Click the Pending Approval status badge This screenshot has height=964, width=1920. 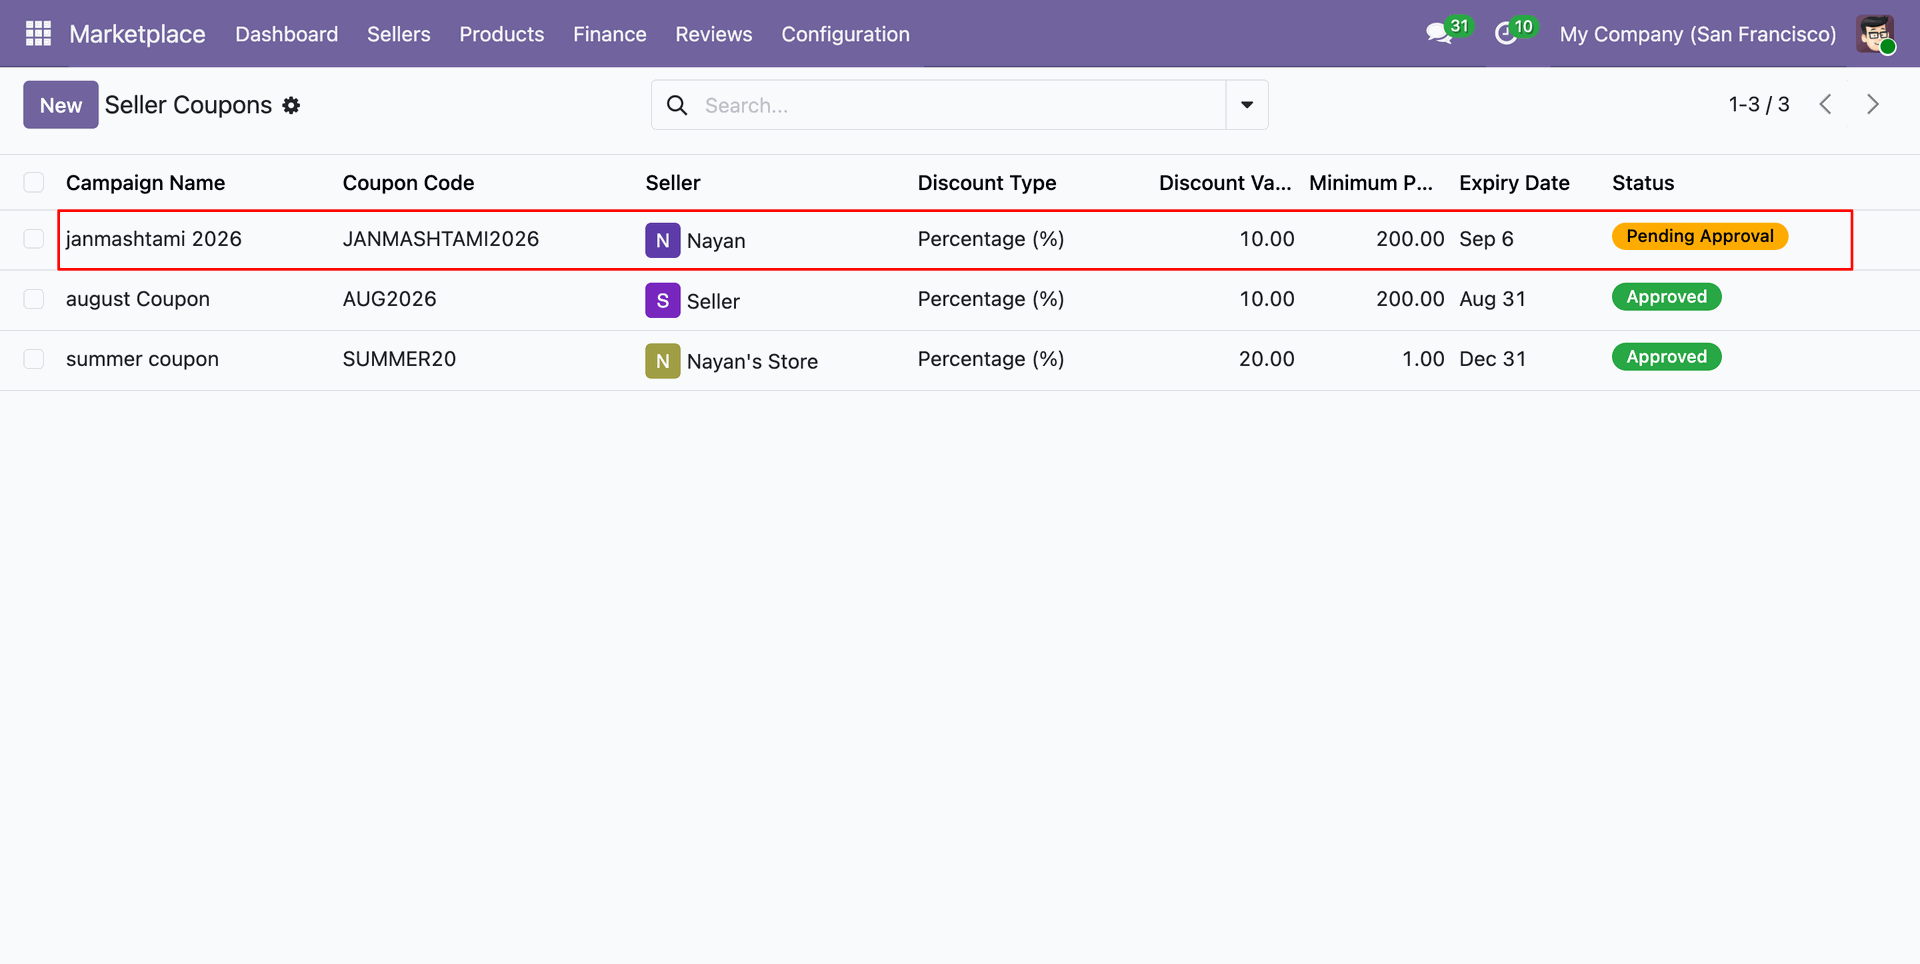click(1699, 236)
